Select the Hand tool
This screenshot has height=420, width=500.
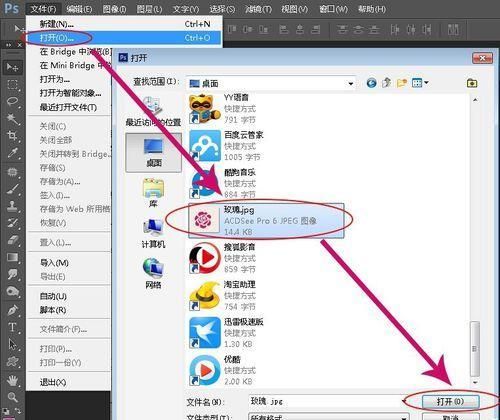(x=13, y=380)
